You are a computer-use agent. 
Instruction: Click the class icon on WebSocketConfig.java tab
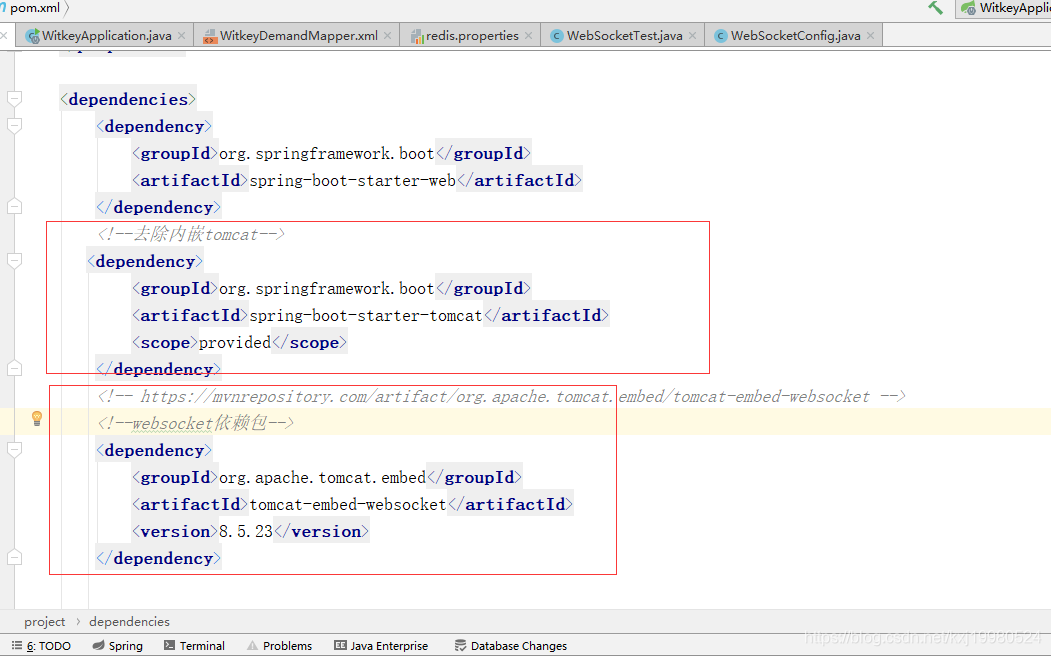(x=720, y=34)
